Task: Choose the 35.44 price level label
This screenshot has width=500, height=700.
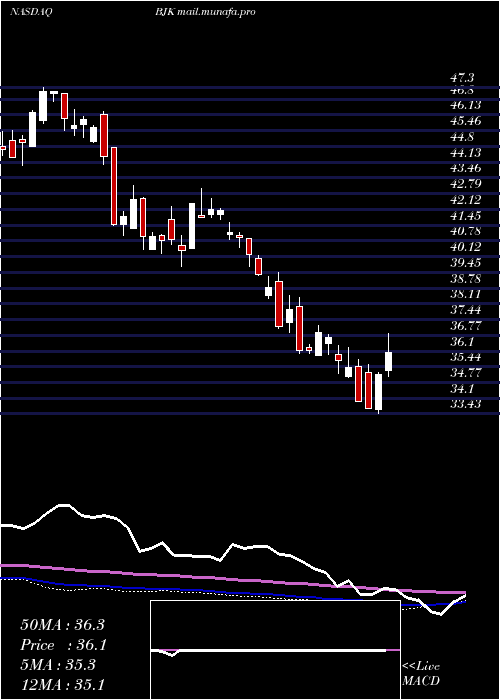Action: point(465,357)
